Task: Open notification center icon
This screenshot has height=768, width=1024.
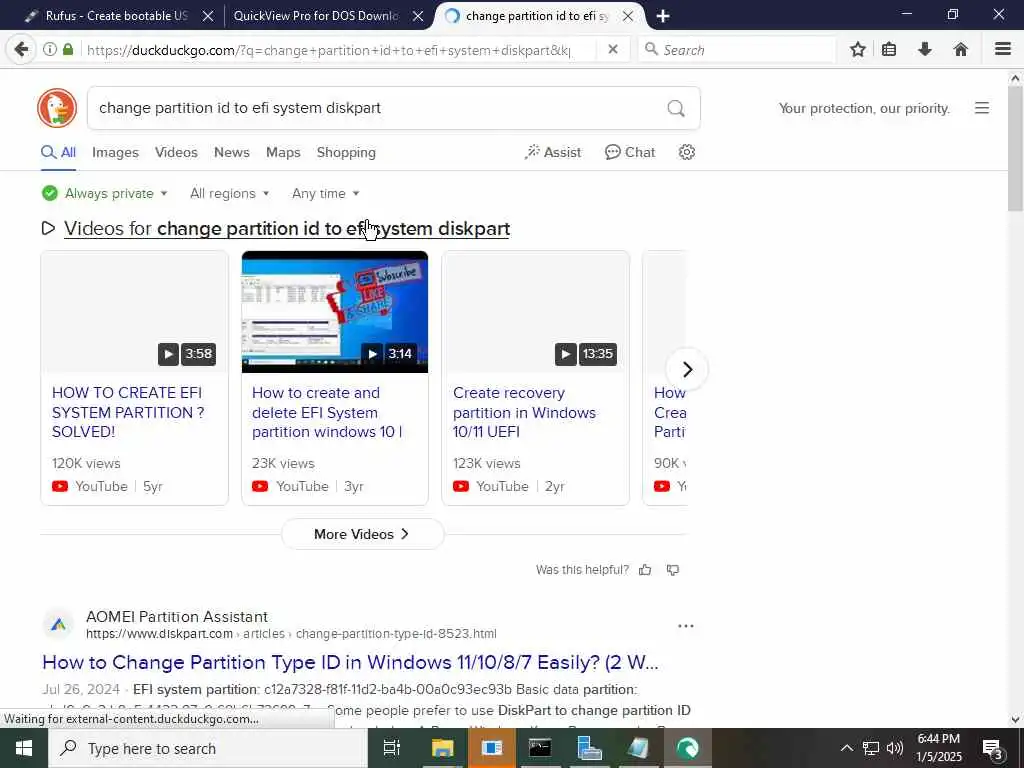Action: click(993, 748)
